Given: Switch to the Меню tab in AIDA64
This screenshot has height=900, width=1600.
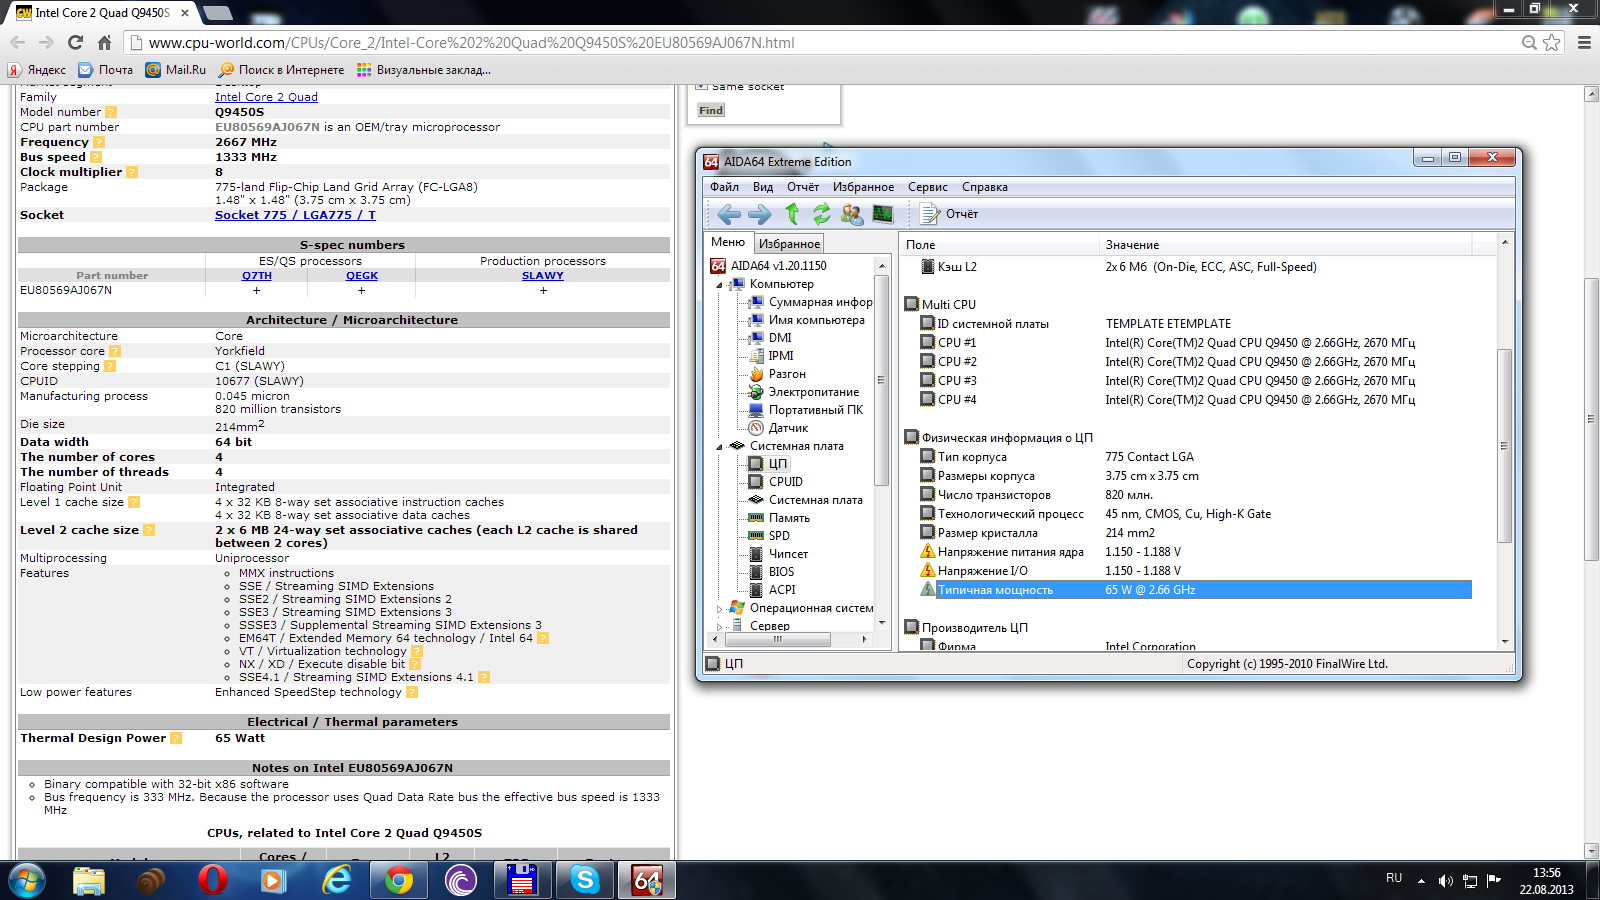Looking at the screenshot, I should pyautogui.click(x=728, y=242).
